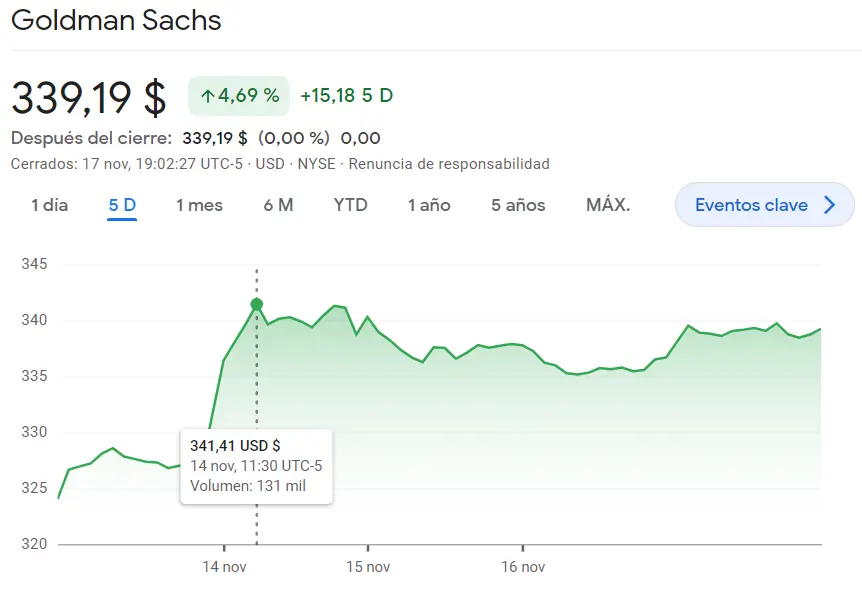This screenshot has width=862, height=597.
Task: View the YTD performance chart
Action: coord(350,204)
